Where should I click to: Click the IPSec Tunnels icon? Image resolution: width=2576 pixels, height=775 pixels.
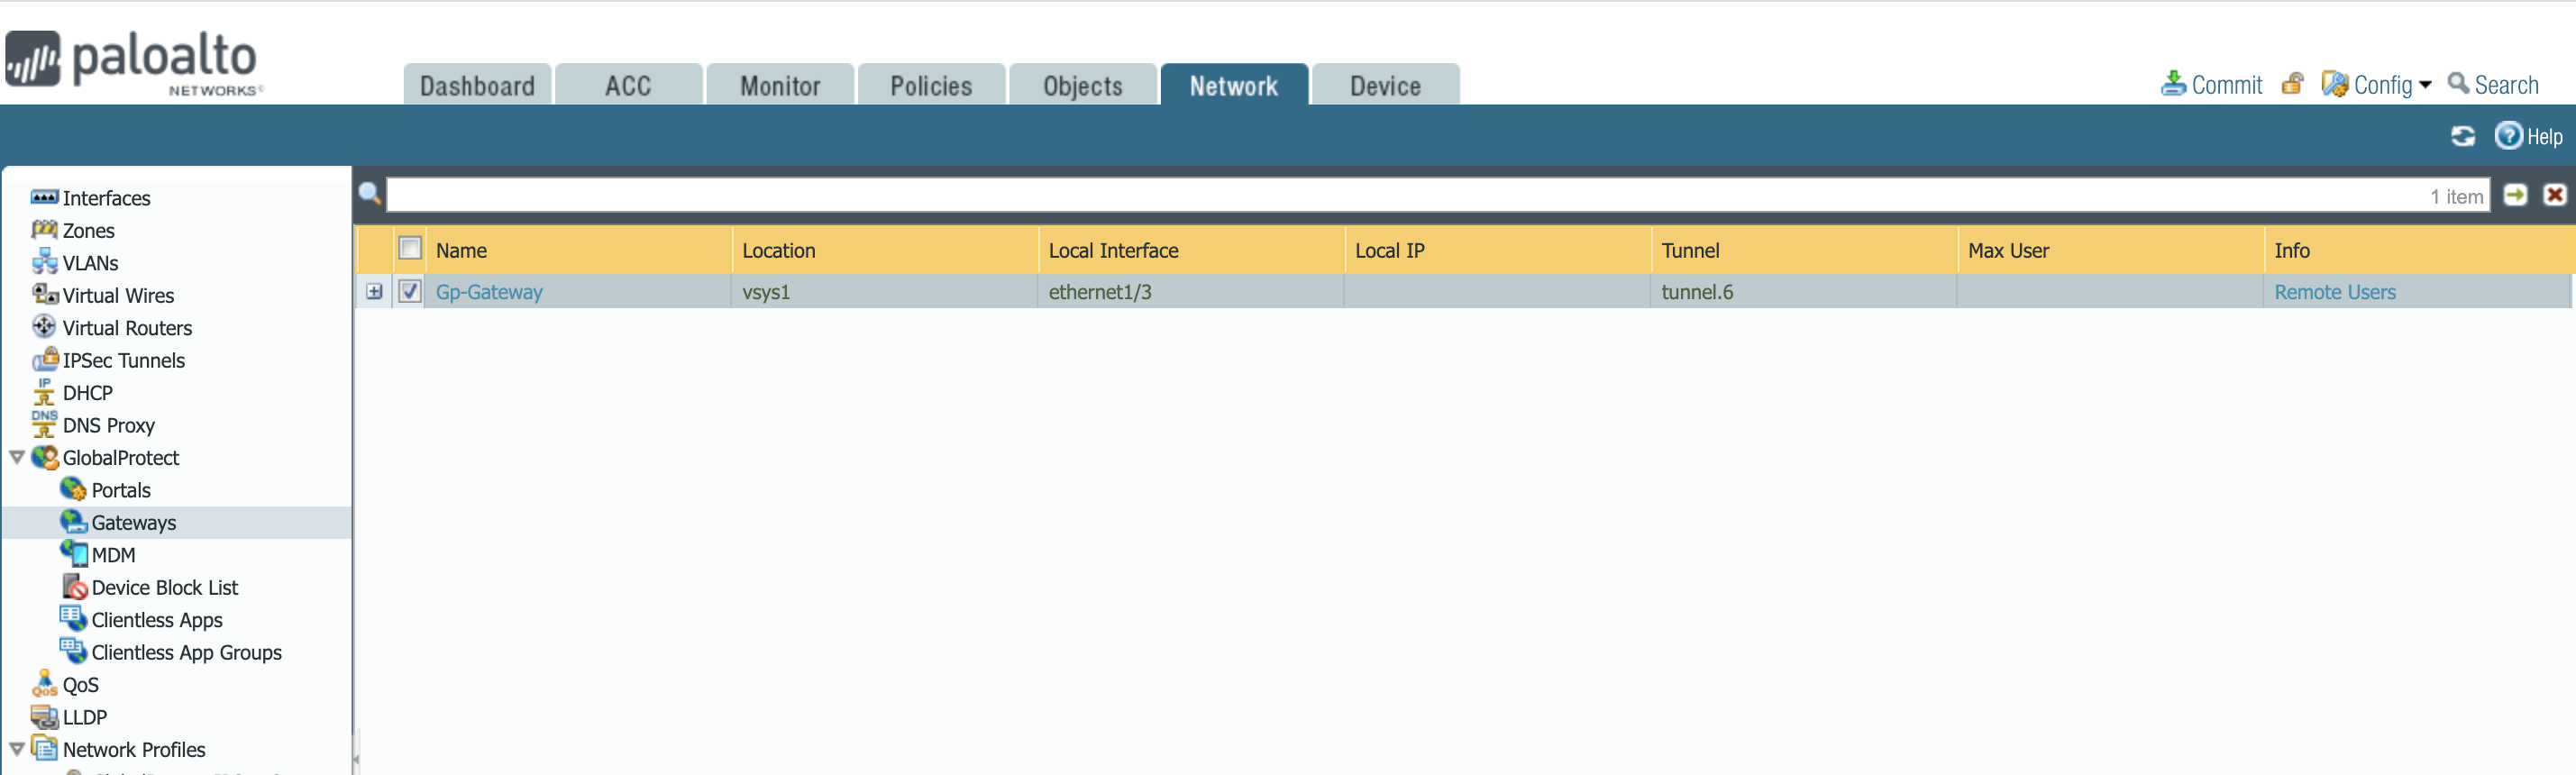coord(44,359)
